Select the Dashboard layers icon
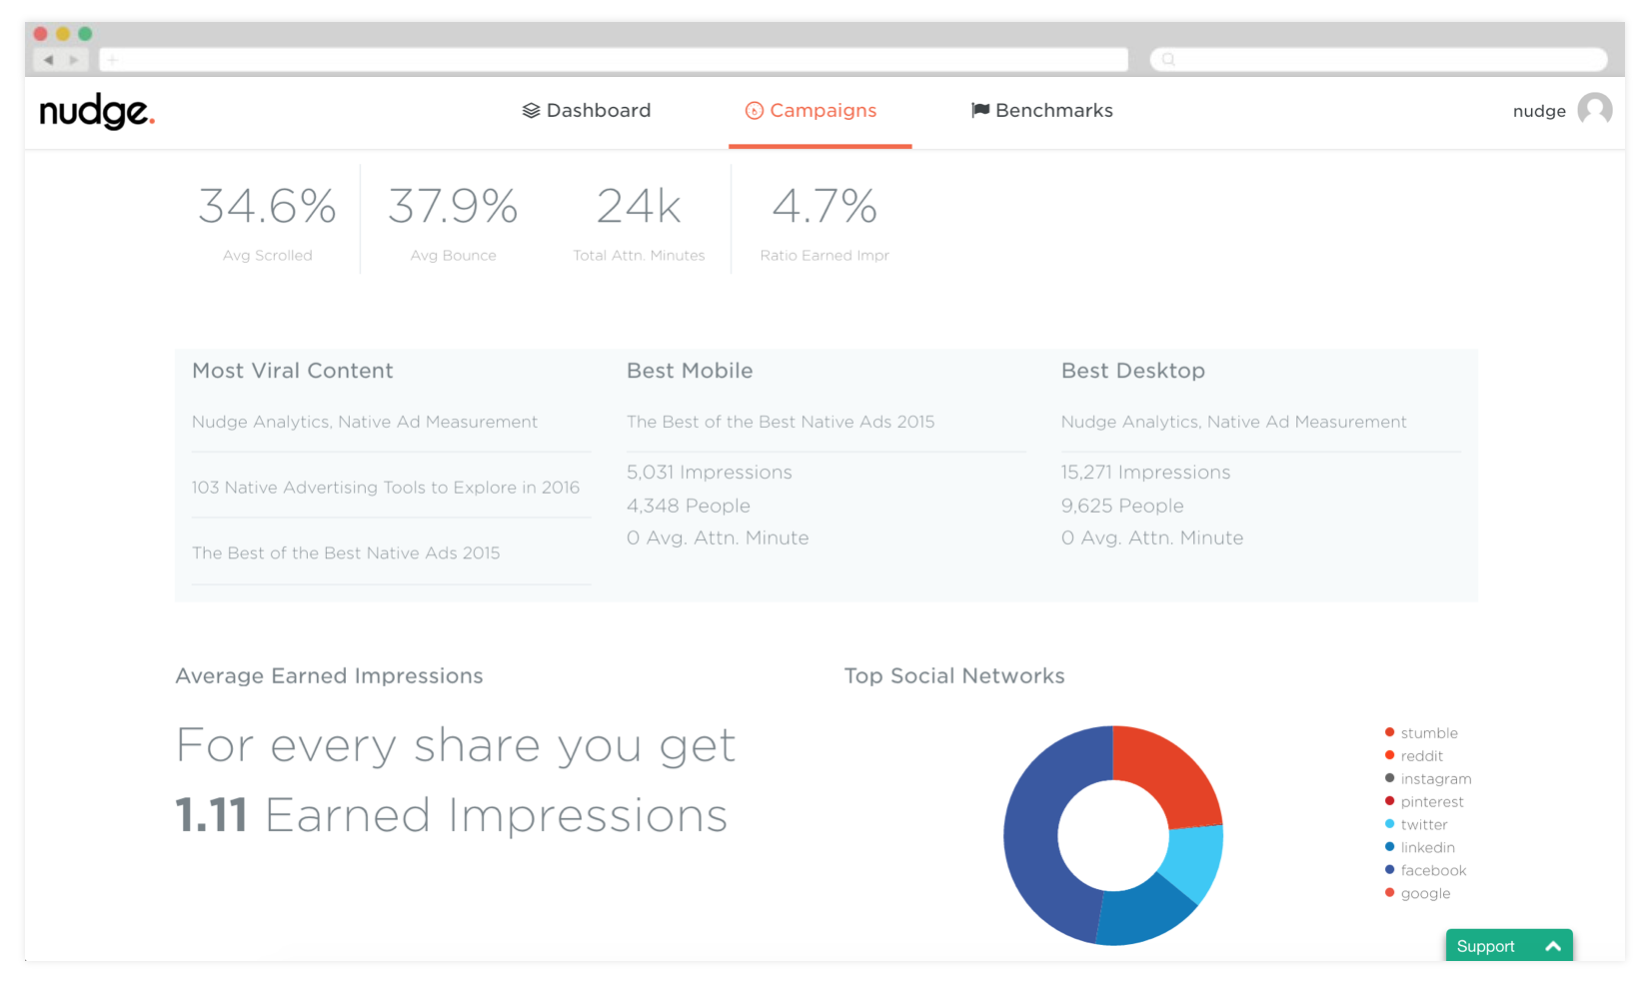Viewport: 1650px width, 990px height. point(529,110)
